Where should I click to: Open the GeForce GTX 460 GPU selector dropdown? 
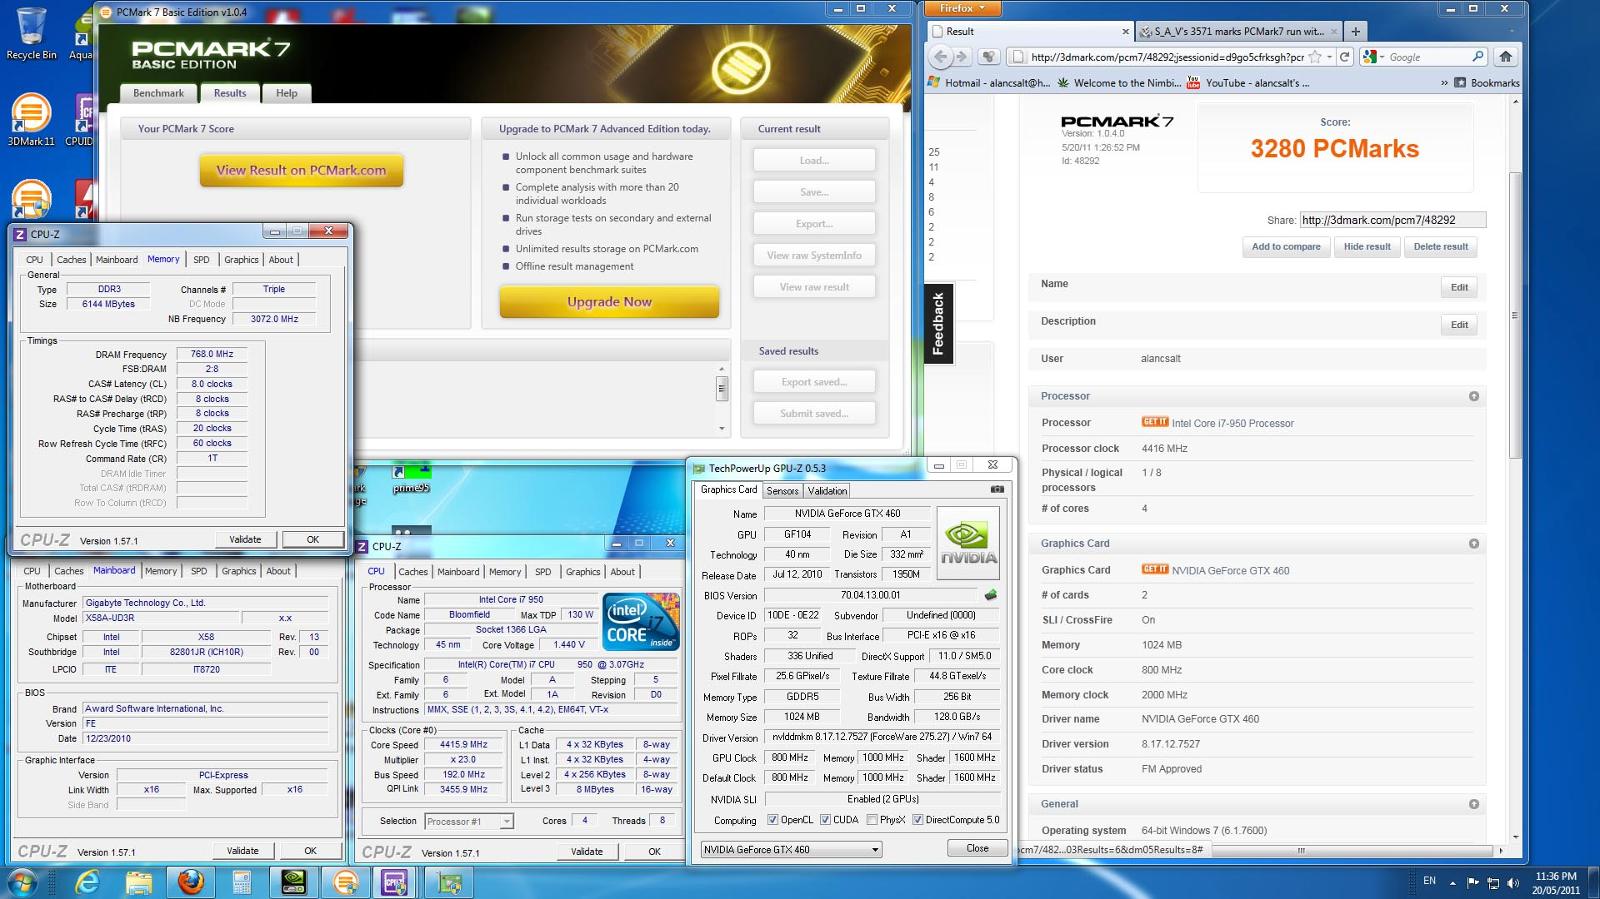pyautogui.click(x=790, y=849)
